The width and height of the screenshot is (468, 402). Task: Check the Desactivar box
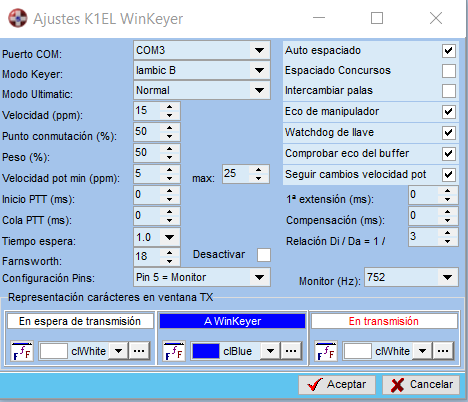tap(264, 255)
